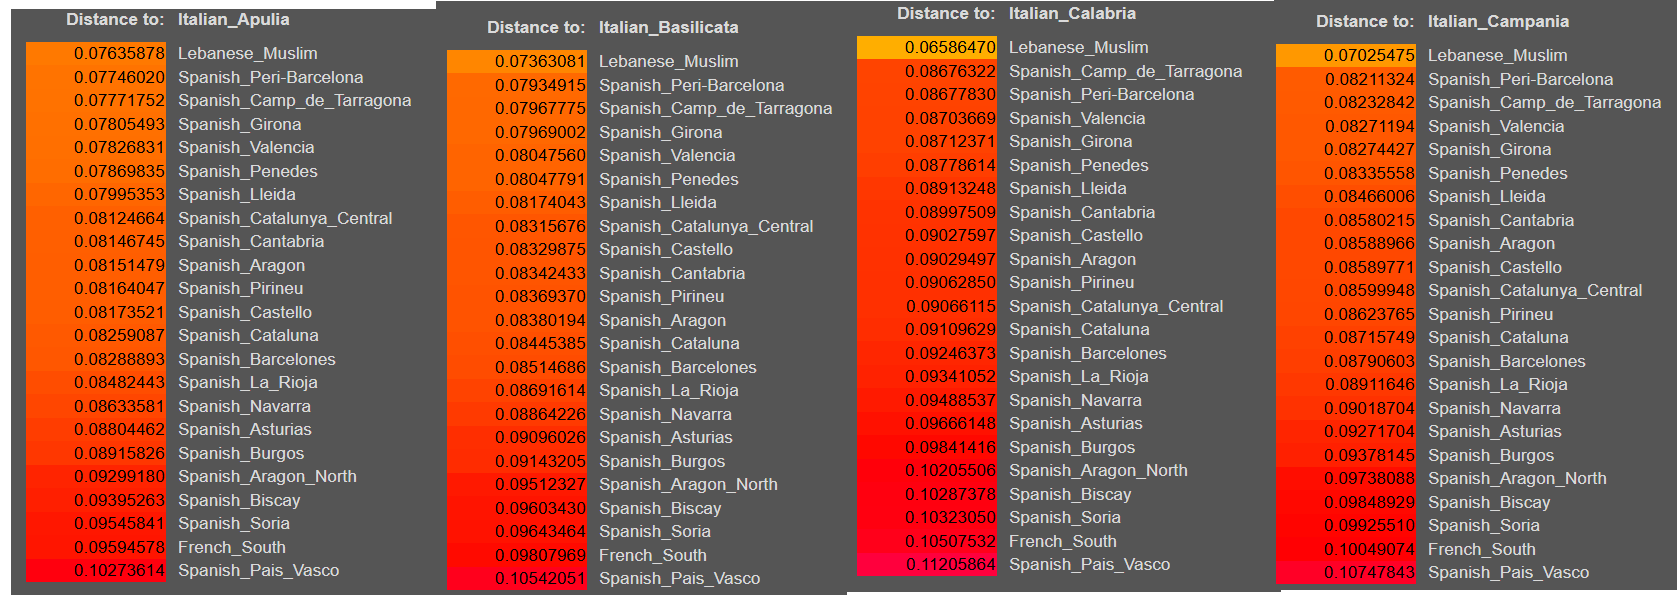Click the Italian_Apulia header label
1677x595 pixels.
click(x=234, y=20)
